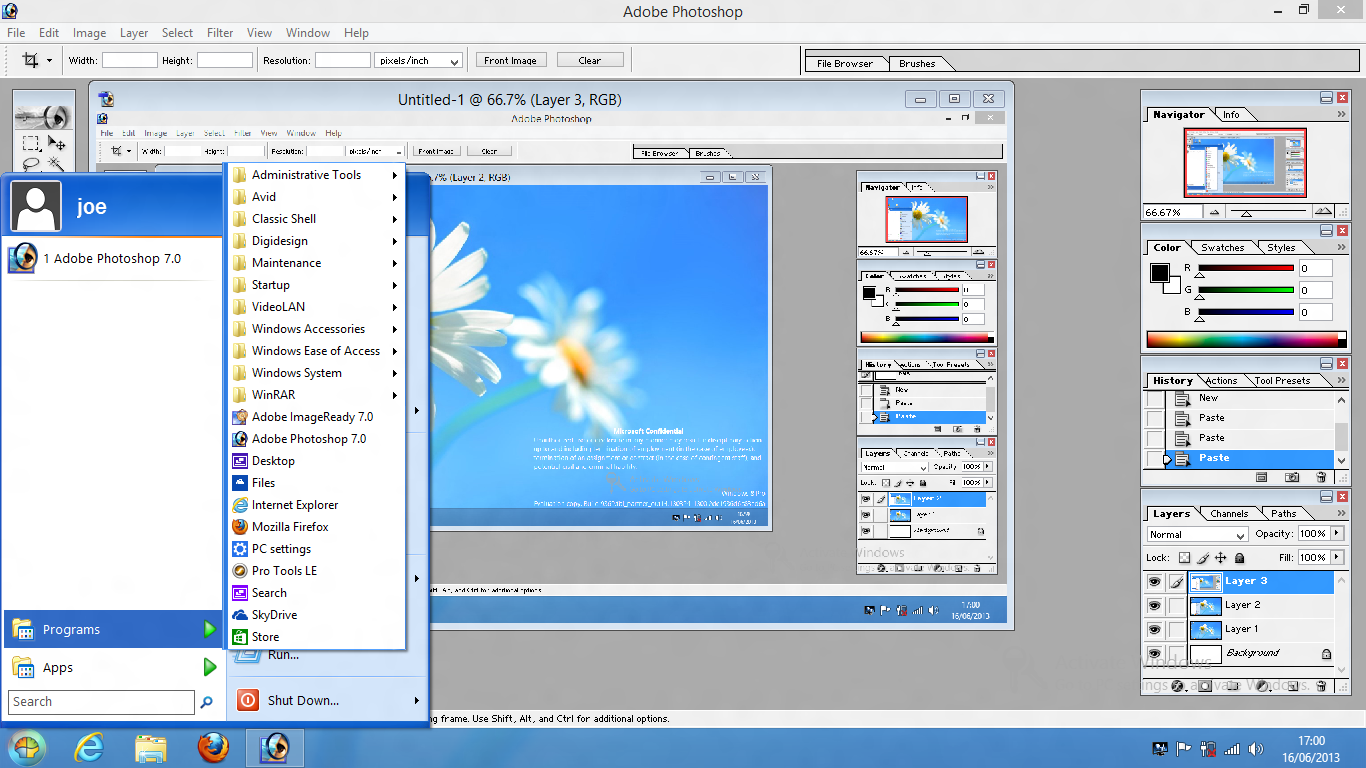Image resolution: width=1366 pixels, height=768 pixels.
Task: Click the Start menu Search field
Action: (101, 702)
